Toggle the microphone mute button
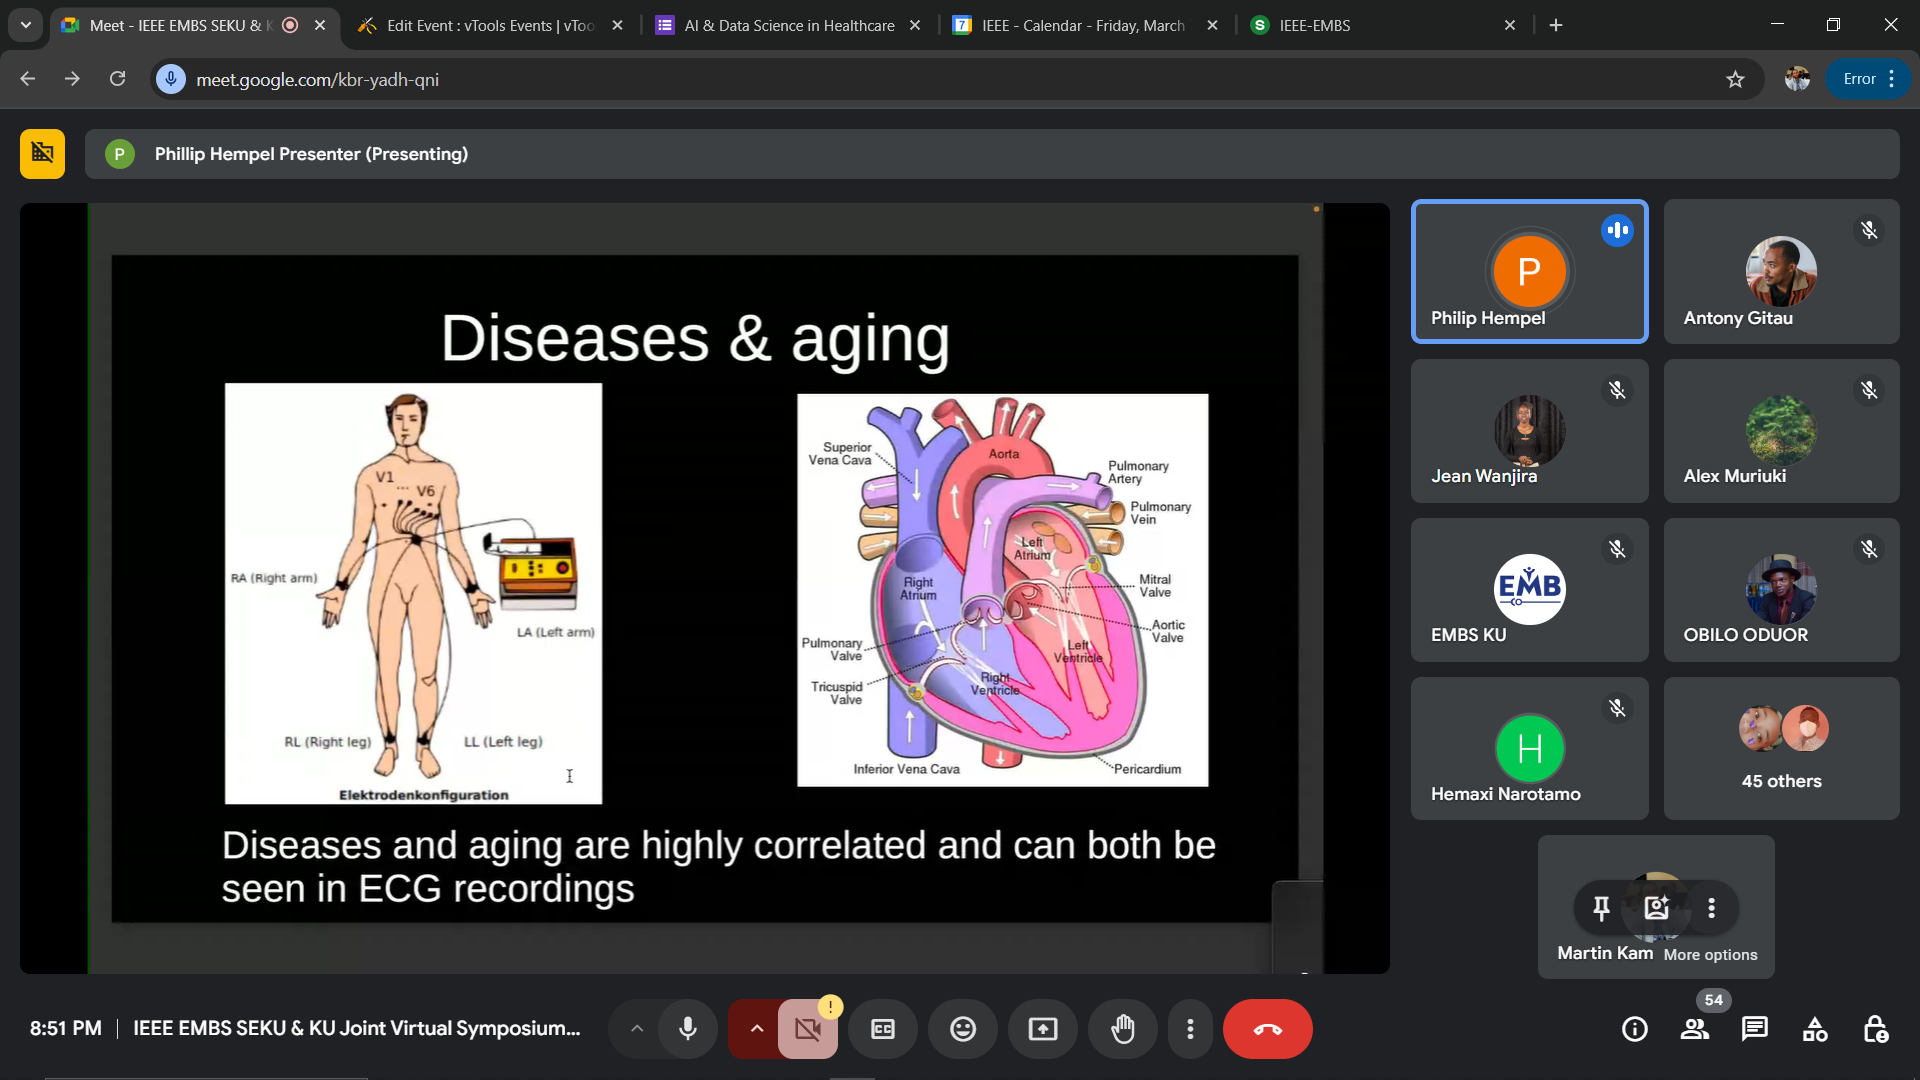This screenshot has height=1080, width=1920. tap(688, 1029)
